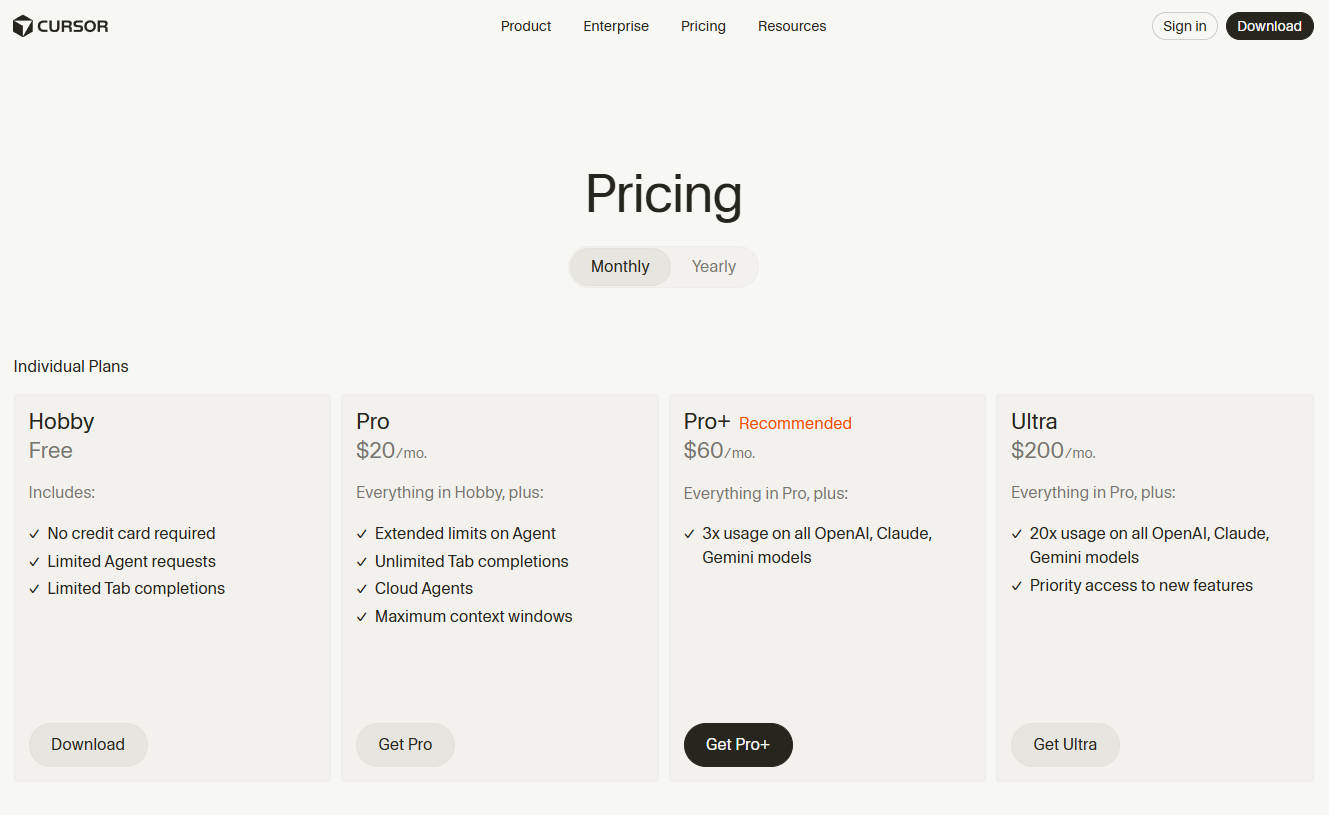Viewport: 1329px width, 815px height.
Task: Expand the Enterprise navigation item
Action: 615,26
